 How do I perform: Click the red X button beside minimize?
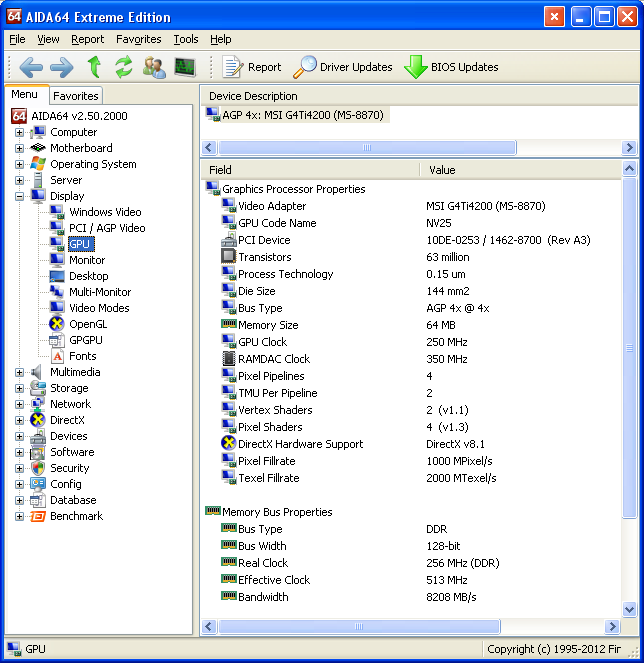click(554, 17)
